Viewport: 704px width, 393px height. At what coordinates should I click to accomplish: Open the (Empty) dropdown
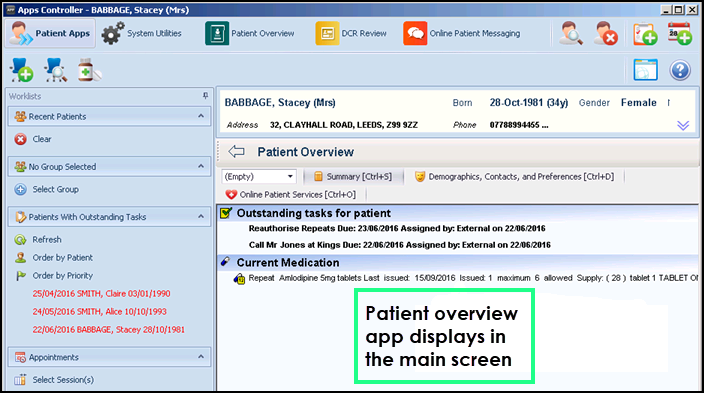259,177
